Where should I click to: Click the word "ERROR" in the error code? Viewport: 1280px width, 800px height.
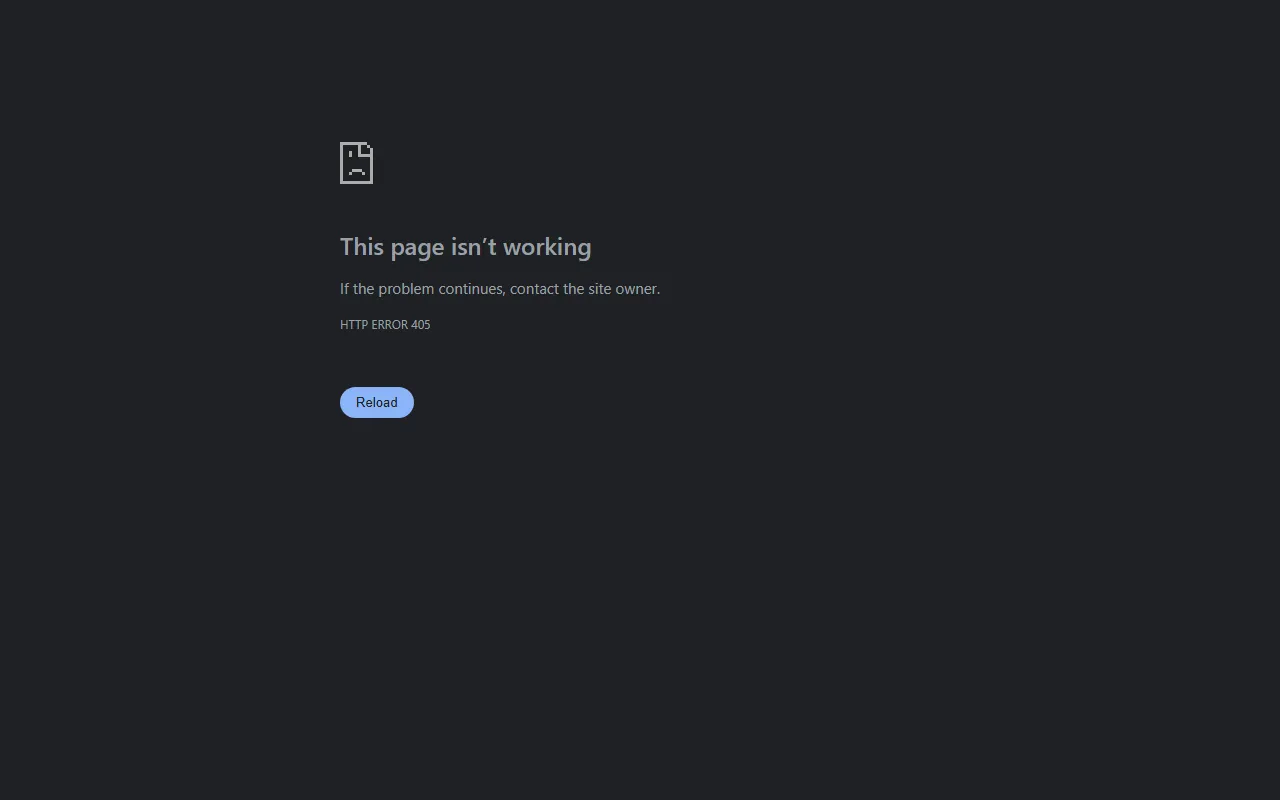389,325
